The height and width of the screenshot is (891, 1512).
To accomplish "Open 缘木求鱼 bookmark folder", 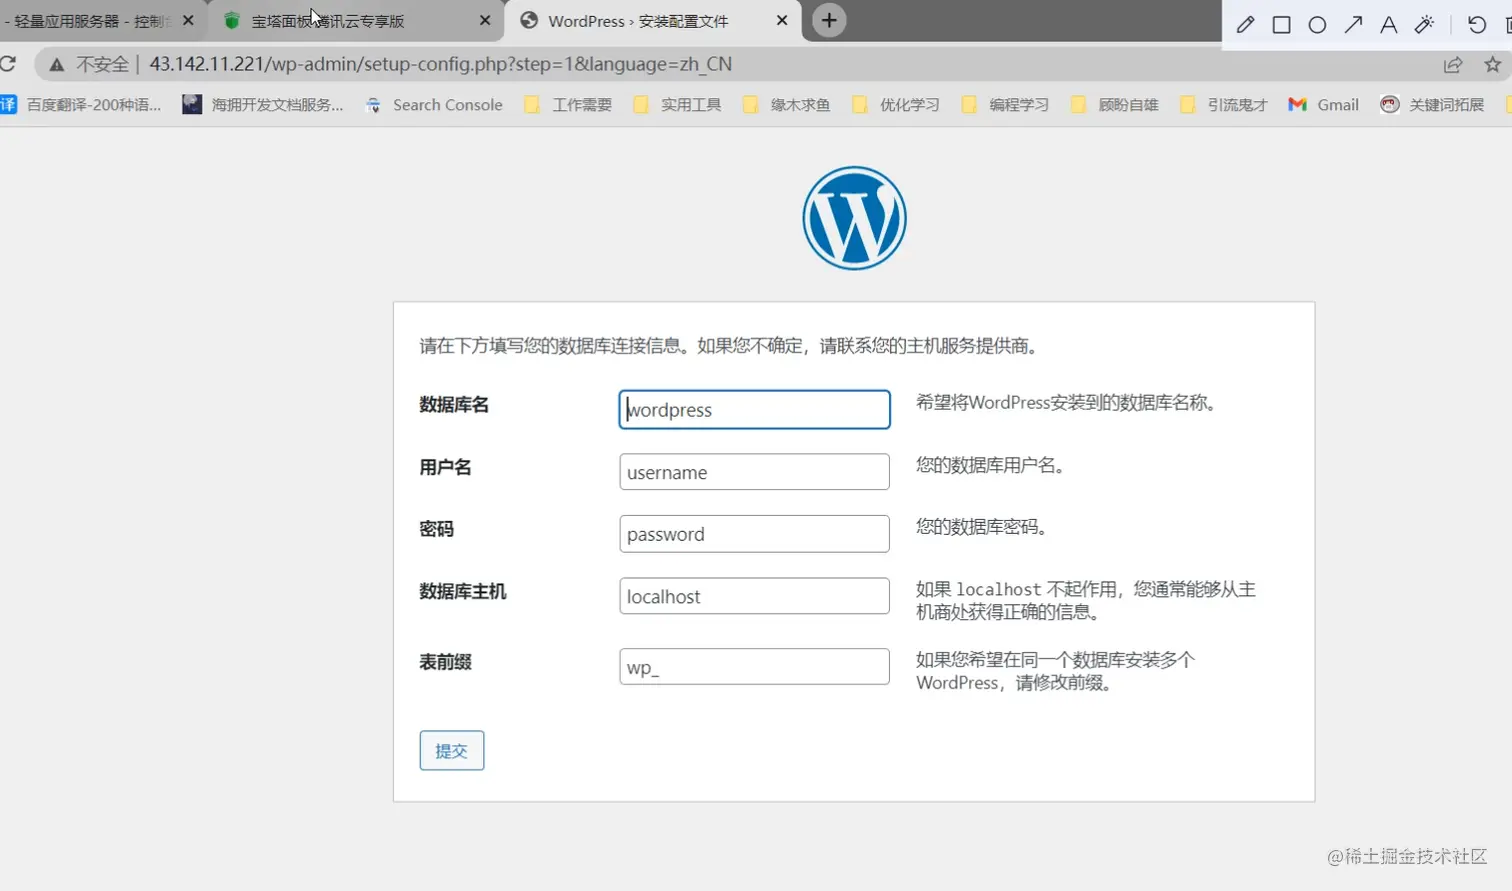I will [x=787, y=104].
